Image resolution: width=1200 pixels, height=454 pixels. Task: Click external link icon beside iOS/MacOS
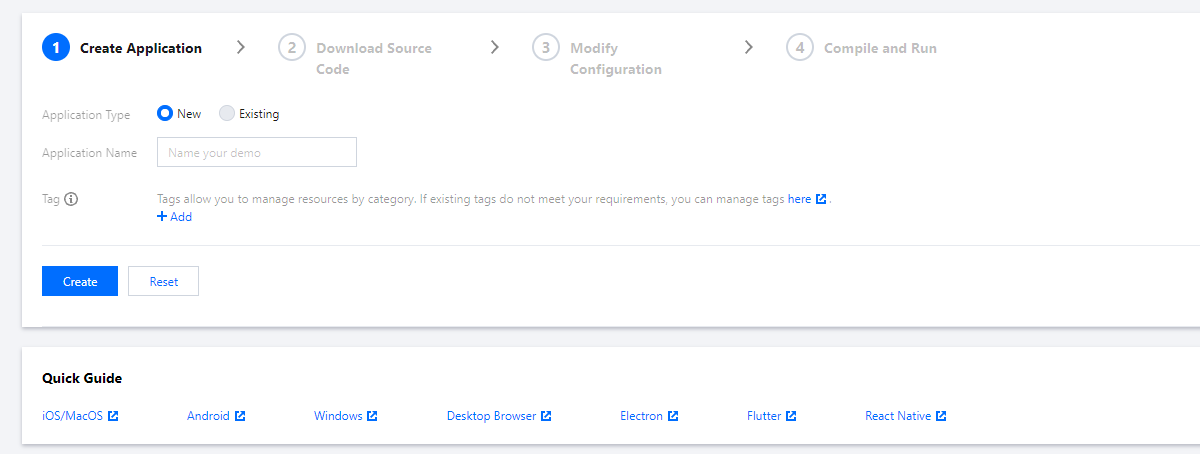click(x=113, y=416)
